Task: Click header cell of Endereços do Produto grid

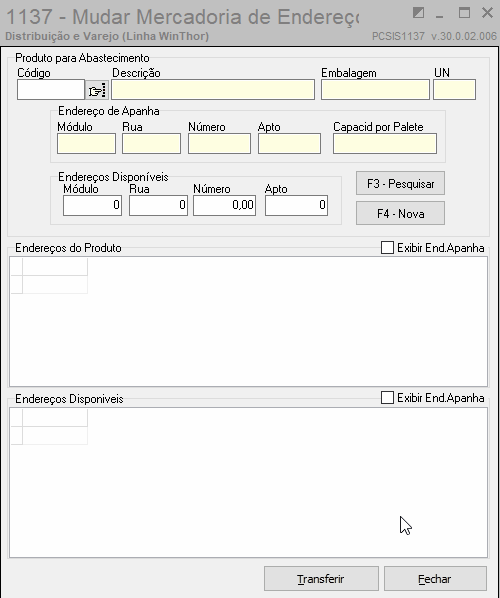Action: coord(55,267)
